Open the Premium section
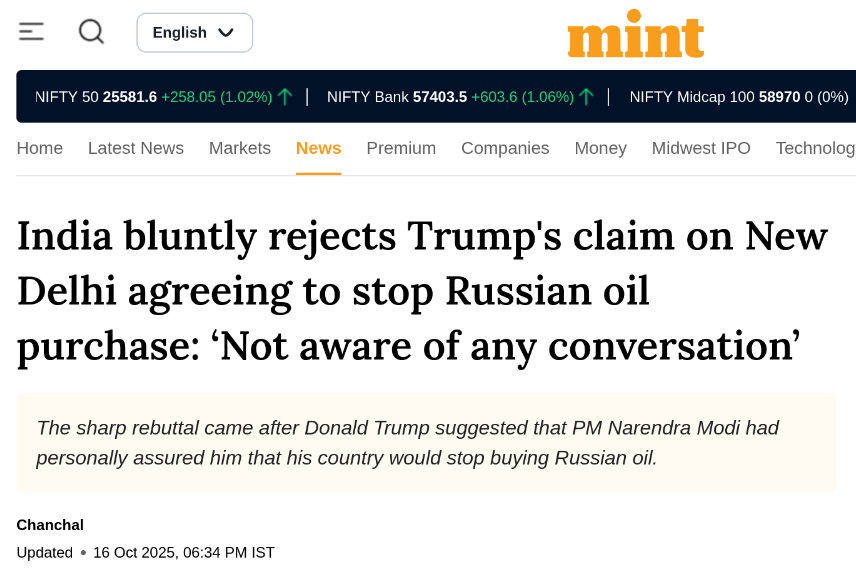Screen dimensions: 856x581 pyautogui.click(x=401, y=148)
